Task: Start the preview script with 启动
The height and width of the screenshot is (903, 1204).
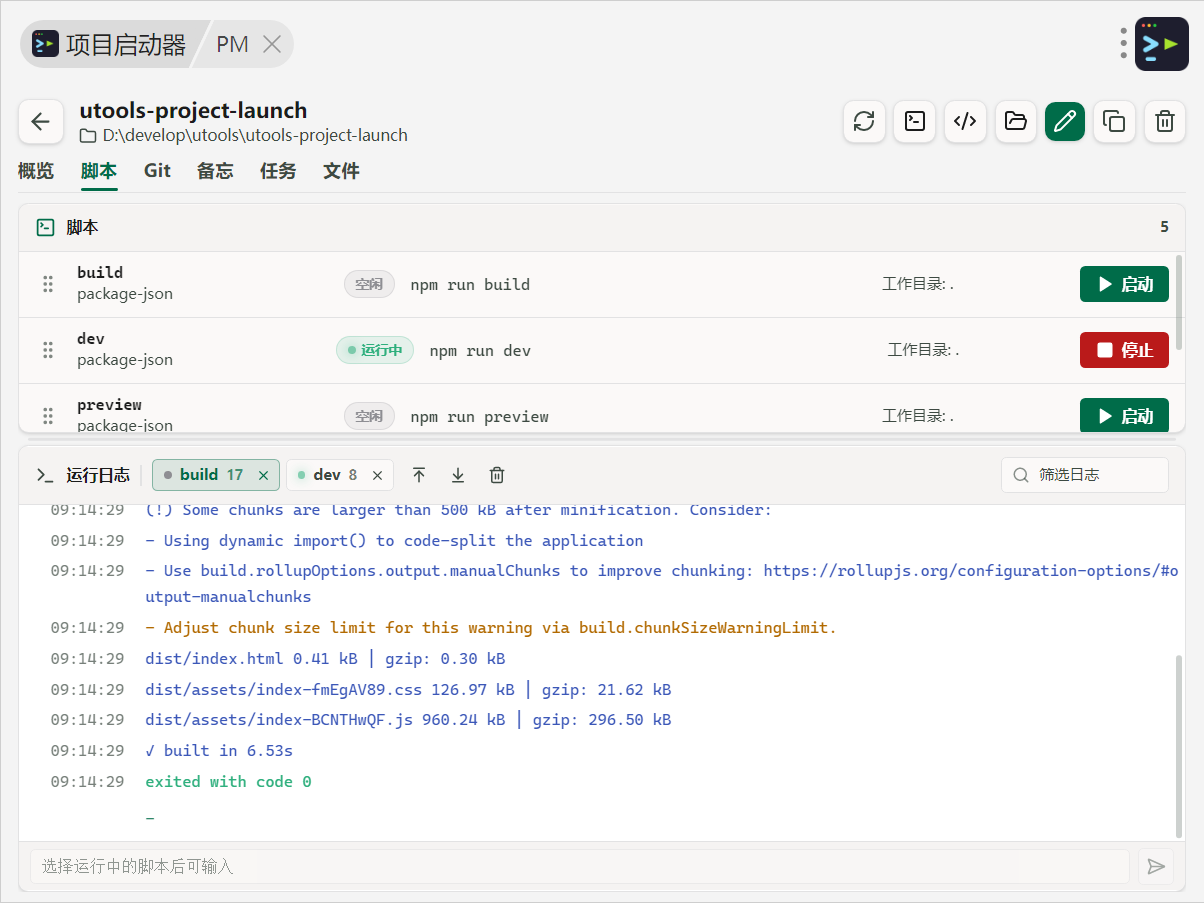Action: pyautogui.click(x=1124, y=415)
